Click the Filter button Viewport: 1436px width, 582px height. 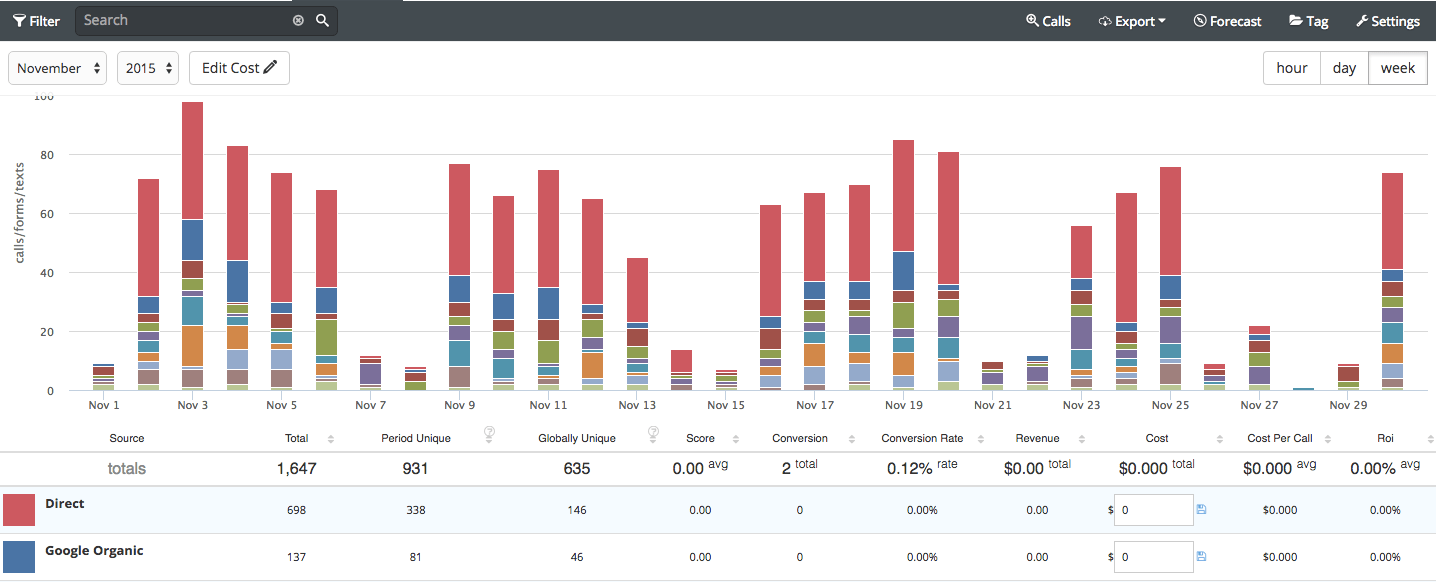point(36,21)
